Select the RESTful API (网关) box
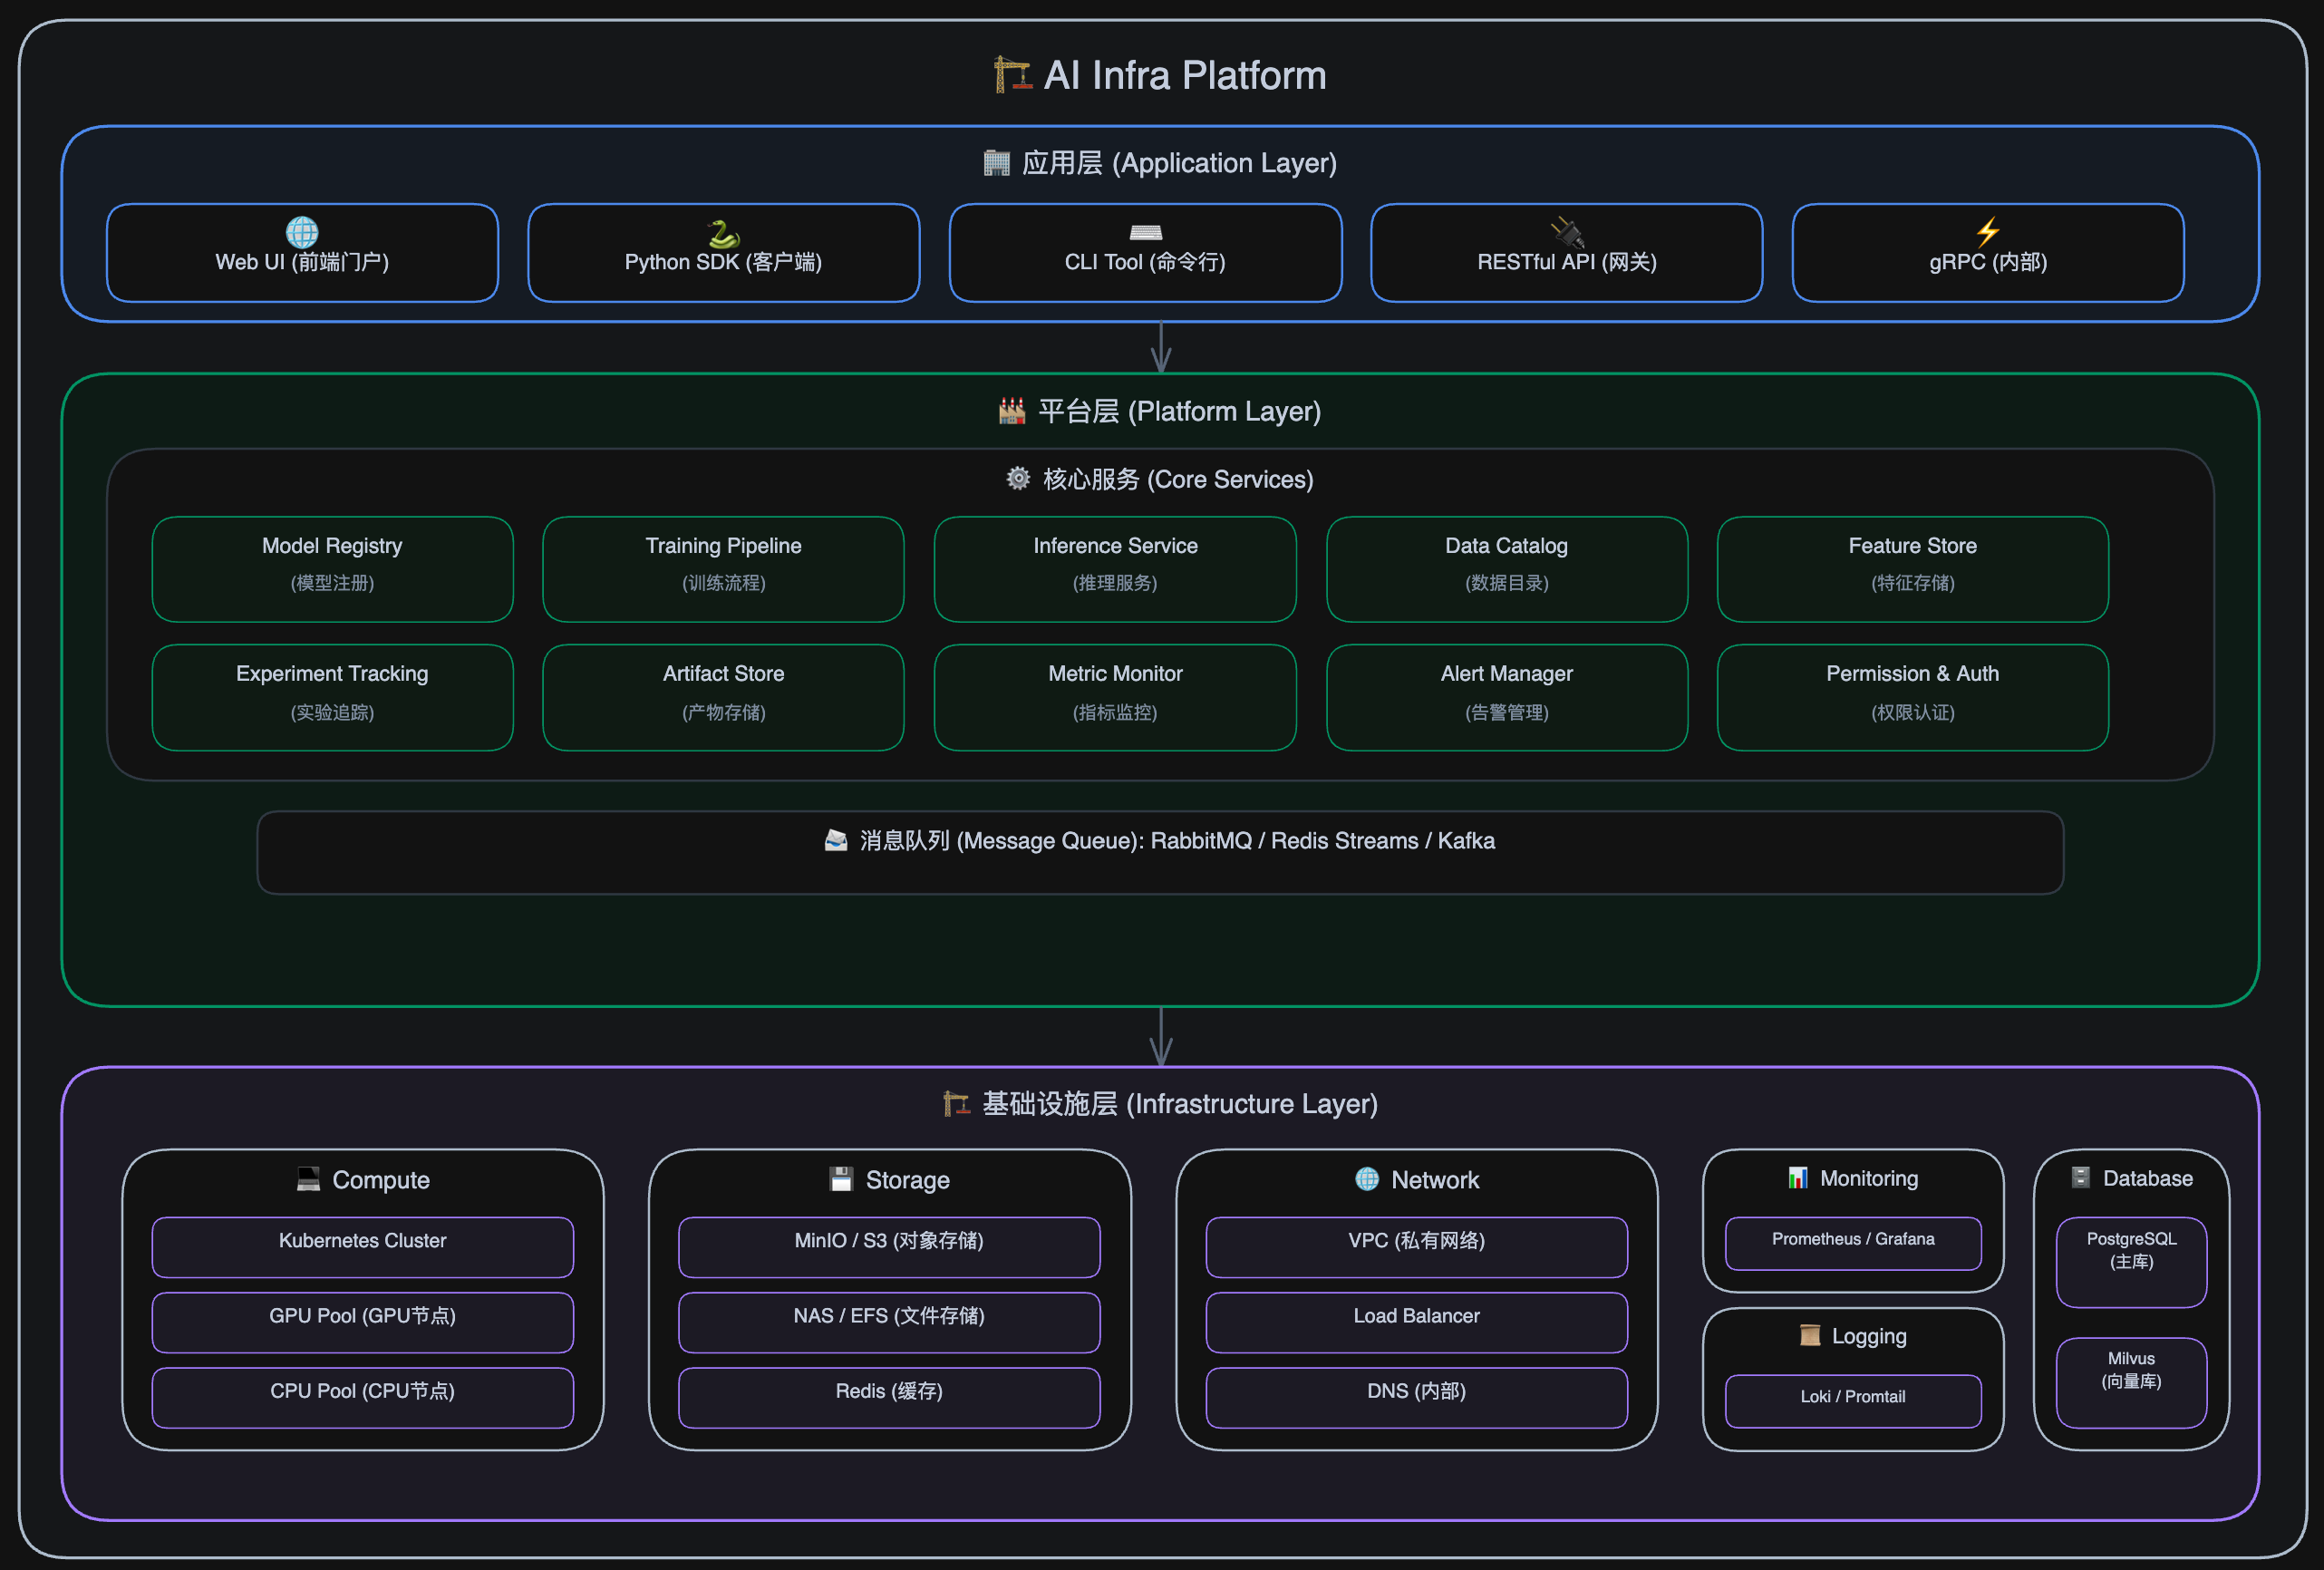The width and height of the screenshot is (2324, 1570). pos(1567,253)
